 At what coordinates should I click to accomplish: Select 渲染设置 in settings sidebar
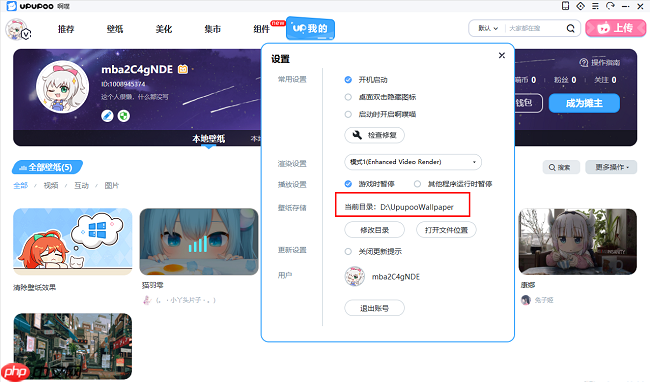292,164
